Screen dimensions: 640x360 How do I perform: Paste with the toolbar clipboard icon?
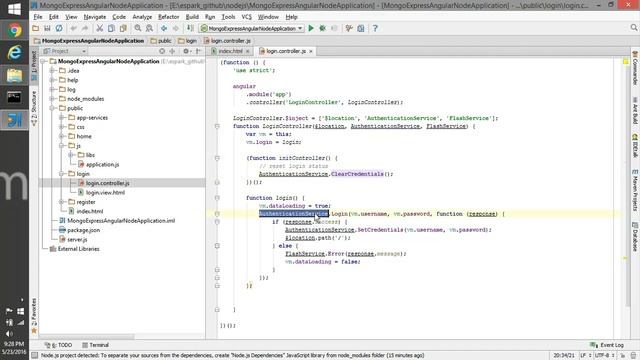tap(123, 29)
